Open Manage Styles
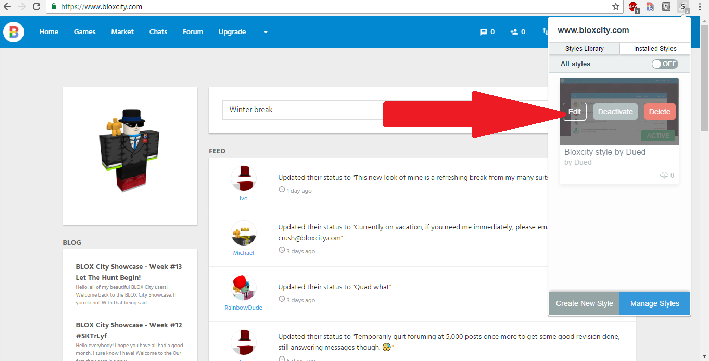The image size is (709, 361). [x=655, y=304]
